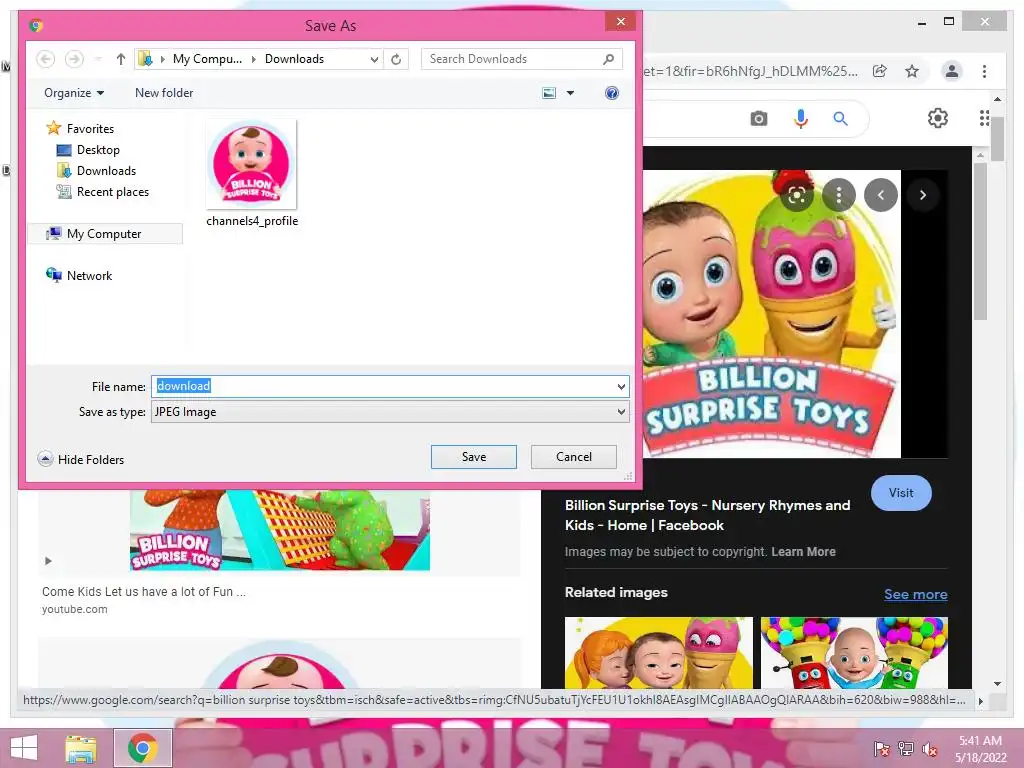Click Chrome icon in taskbar
This screenshot has height=768, width=1024.
[x=143, y=748]
